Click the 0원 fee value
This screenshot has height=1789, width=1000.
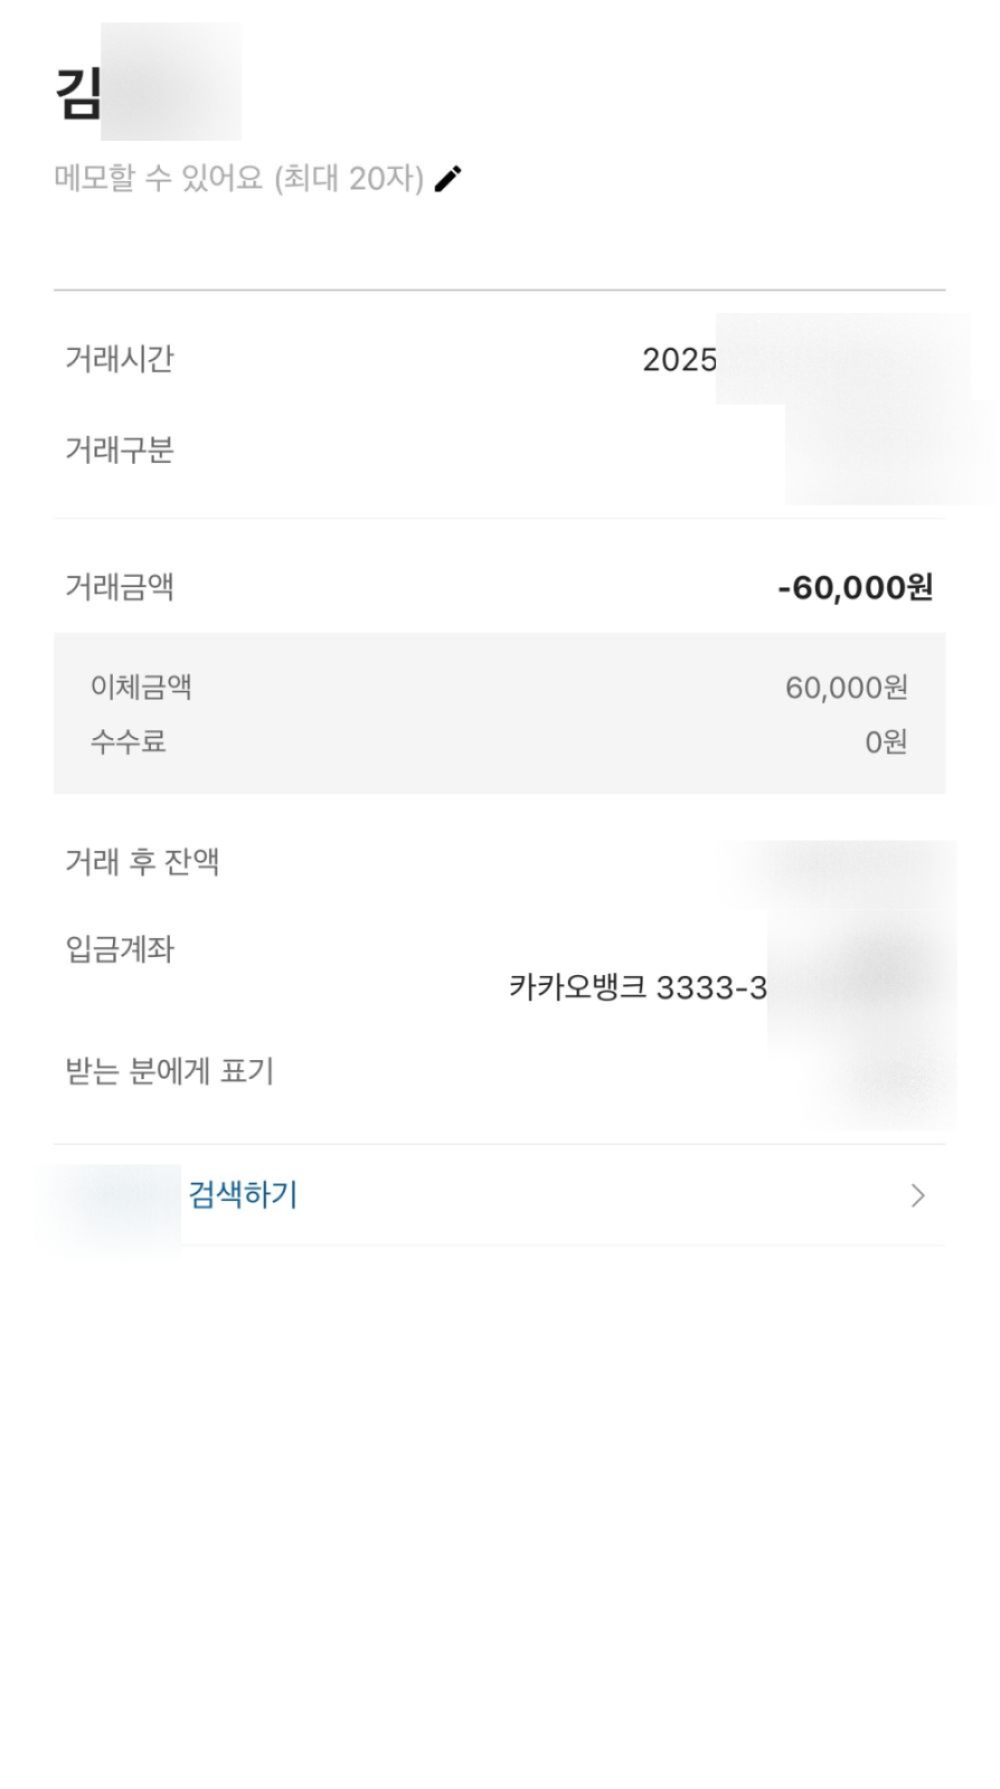click(x=886, y=742)
